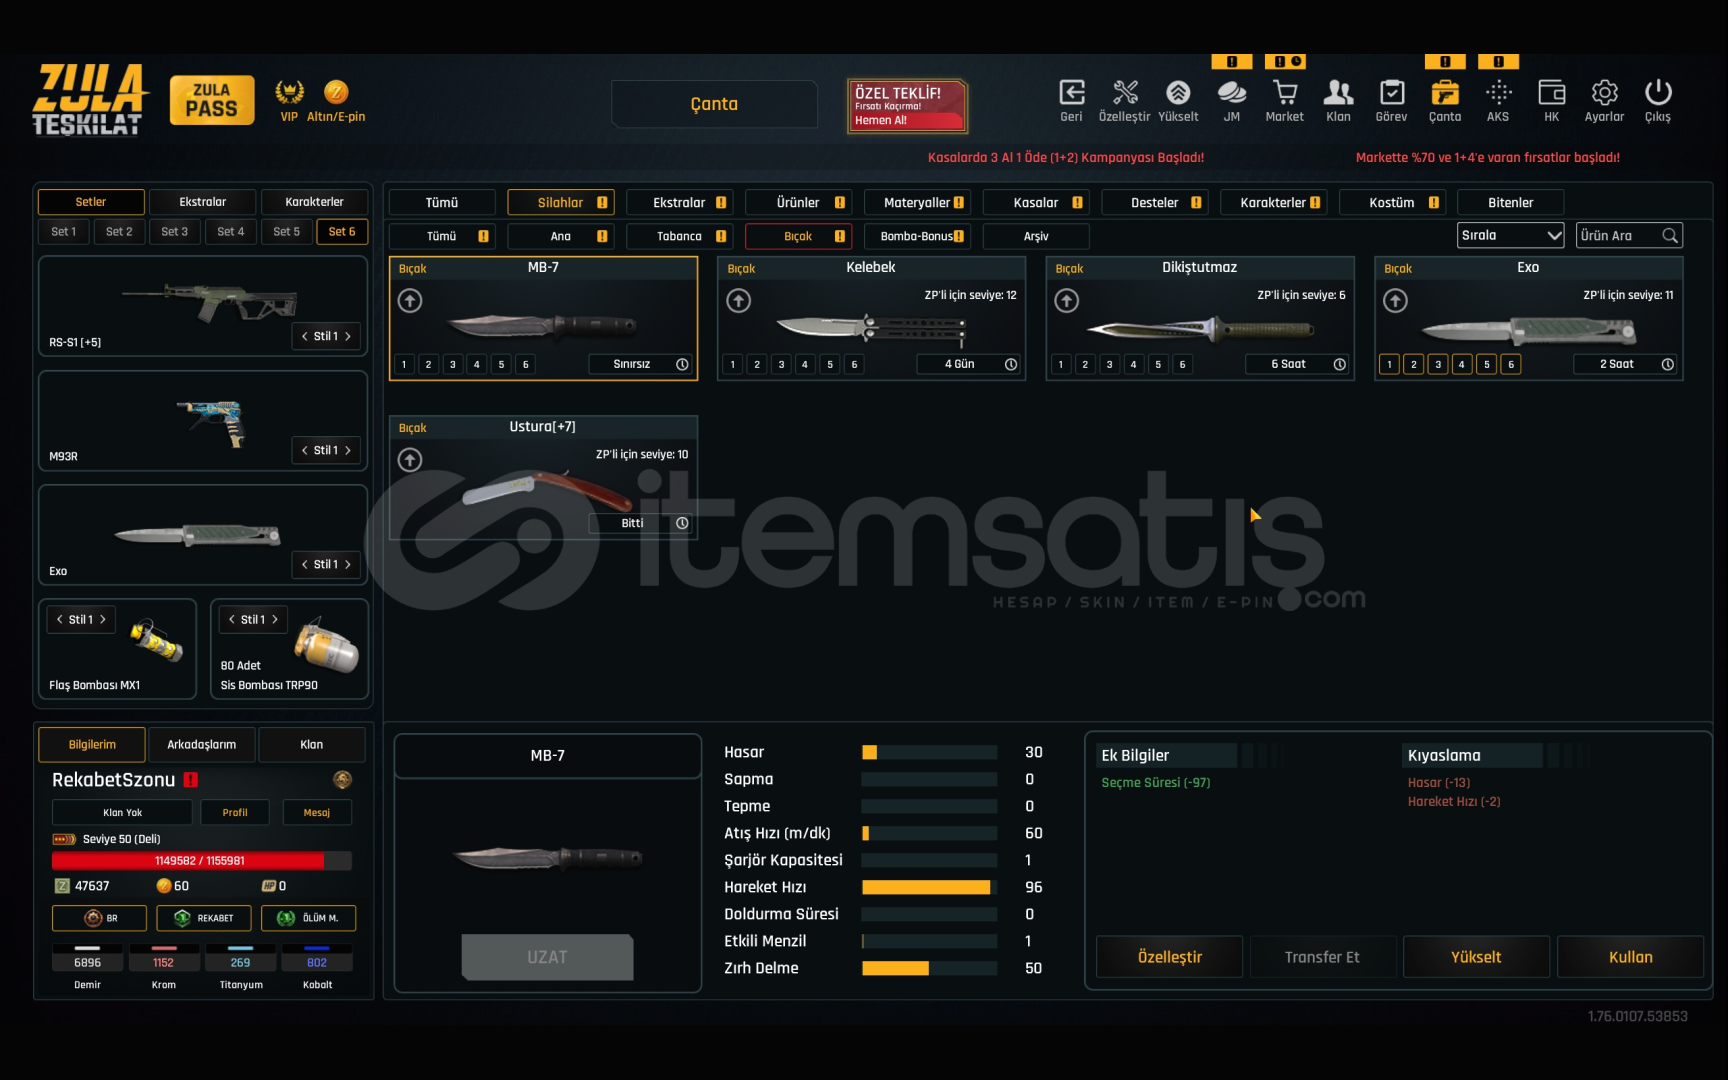Click the Özelleştir button in details panel
Screen dimensions: 1728x1080
click(1170, 957)
